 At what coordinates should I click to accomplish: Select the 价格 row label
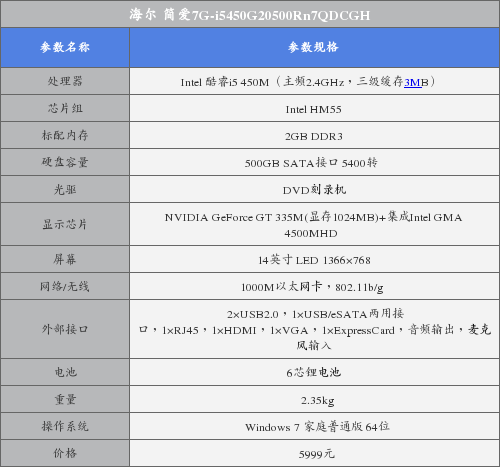tap(65, 453)
